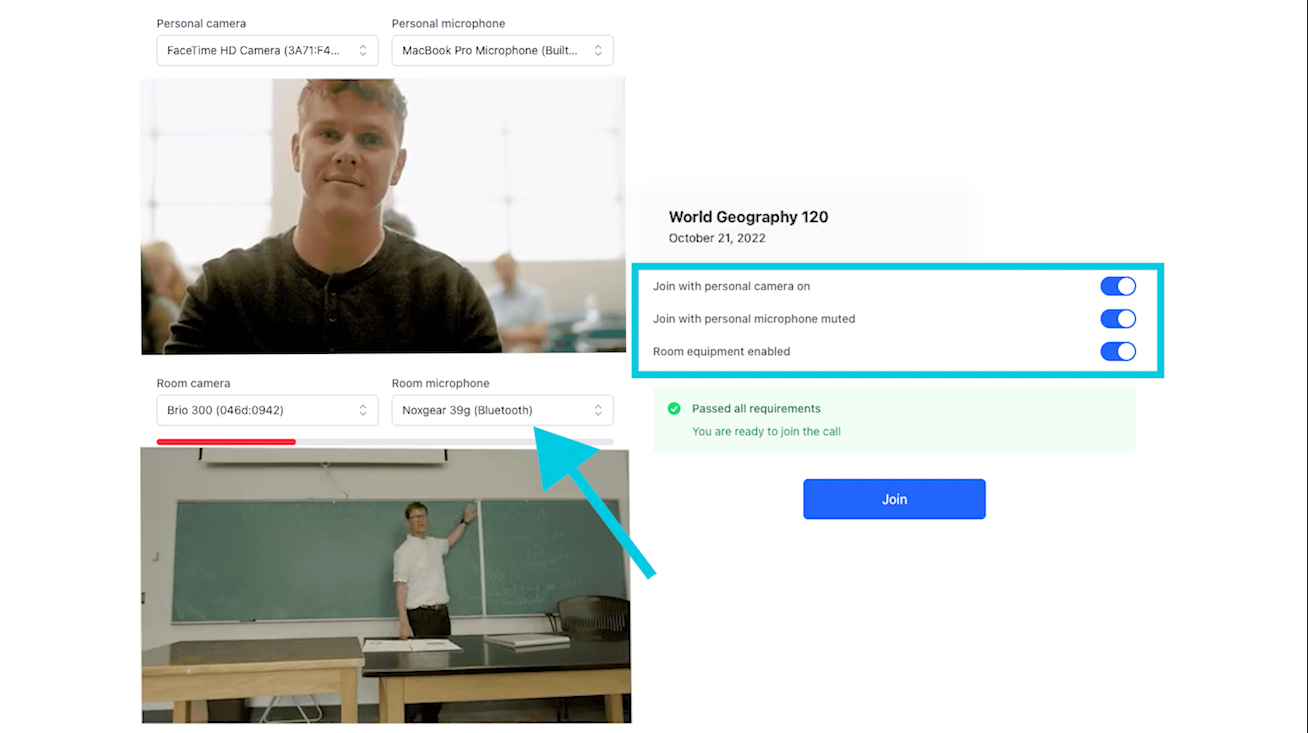Image resolution: width=1308 pixels, height=733 pixels.
Task: Click the Passed all requirements message
Action: tap(756, 409)
